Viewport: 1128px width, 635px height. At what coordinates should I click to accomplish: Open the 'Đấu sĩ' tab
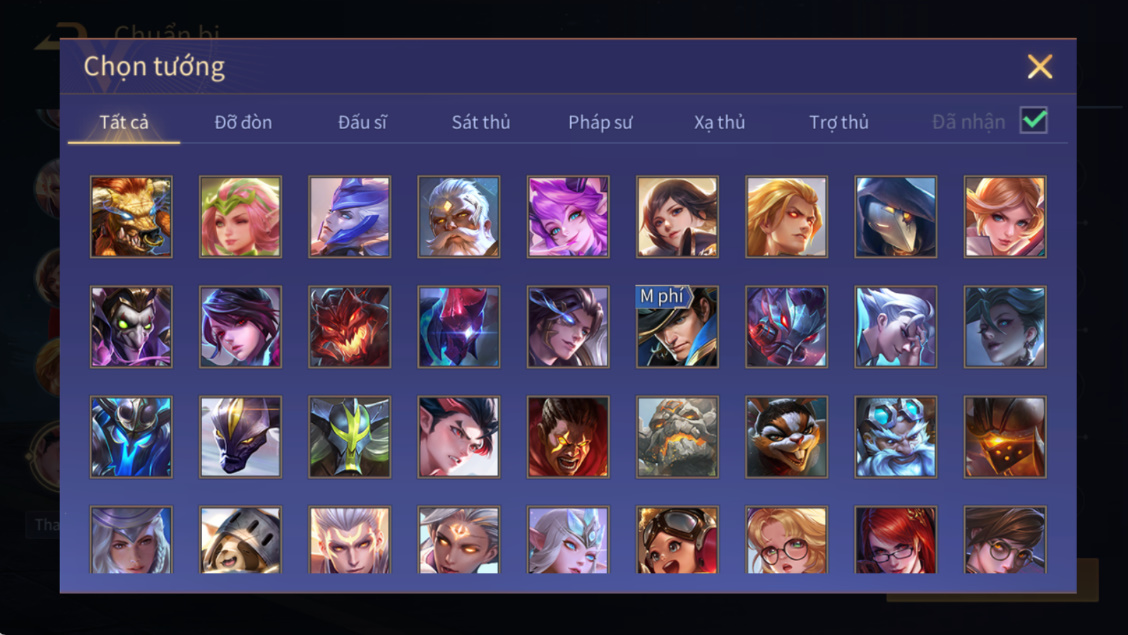tap(362, 122)
